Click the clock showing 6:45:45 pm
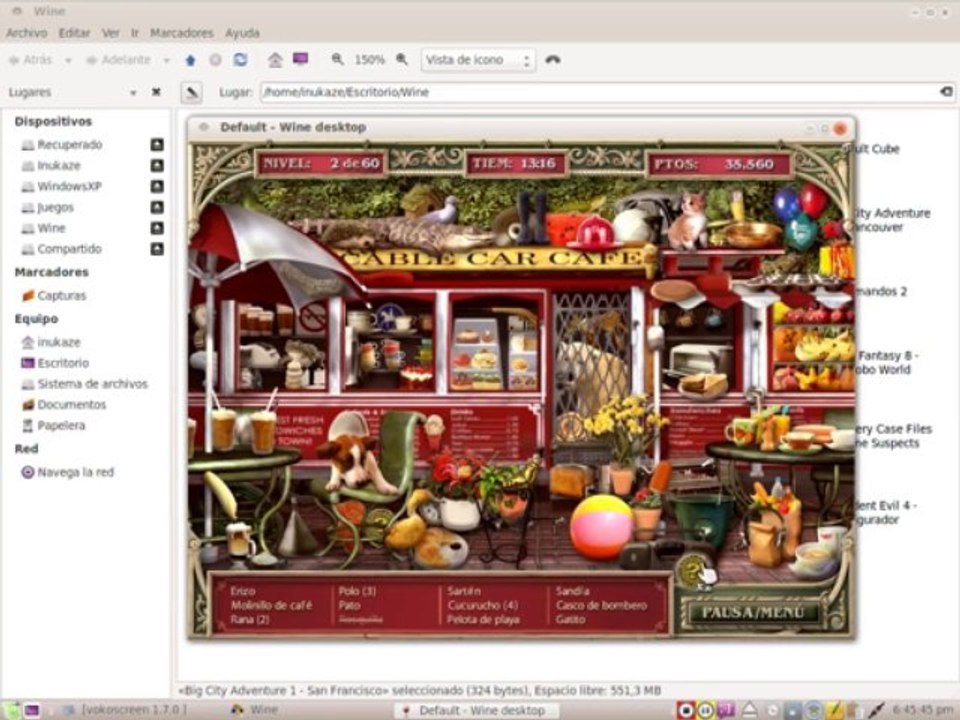Image resolution: width=960 pixels, height=720 pixels. [x=922, y=710]
